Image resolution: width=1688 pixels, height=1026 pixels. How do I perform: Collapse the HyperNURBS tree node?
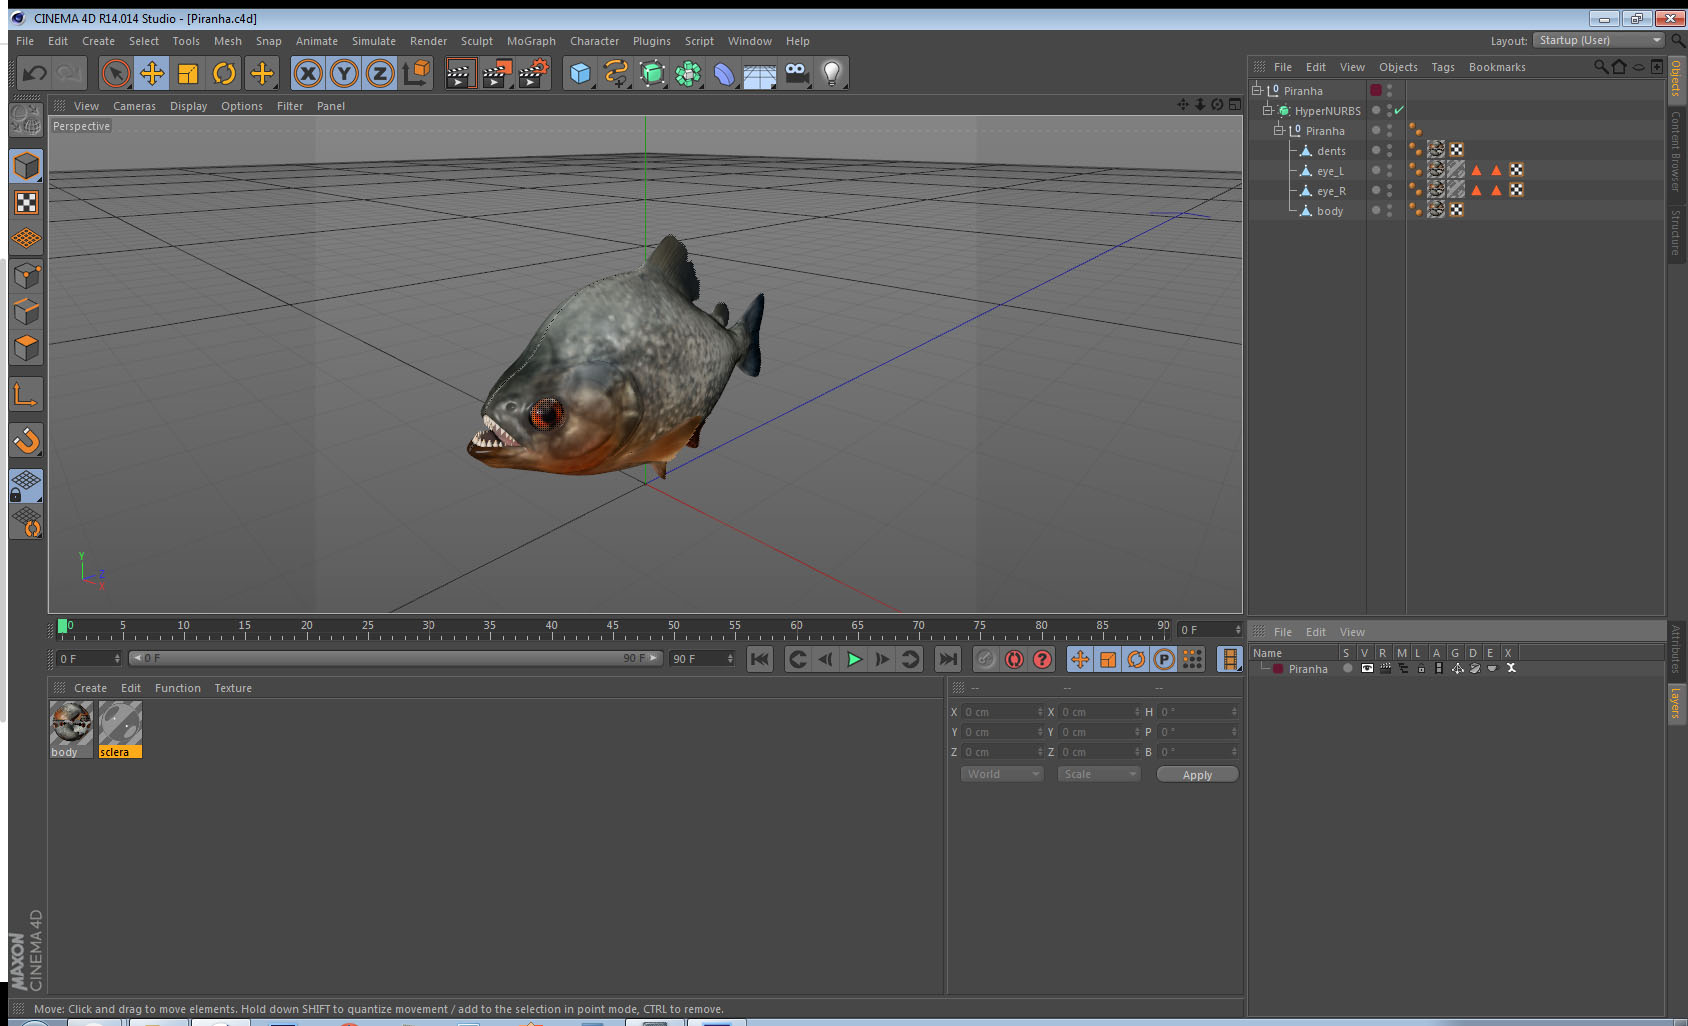tap(1267, 110)
